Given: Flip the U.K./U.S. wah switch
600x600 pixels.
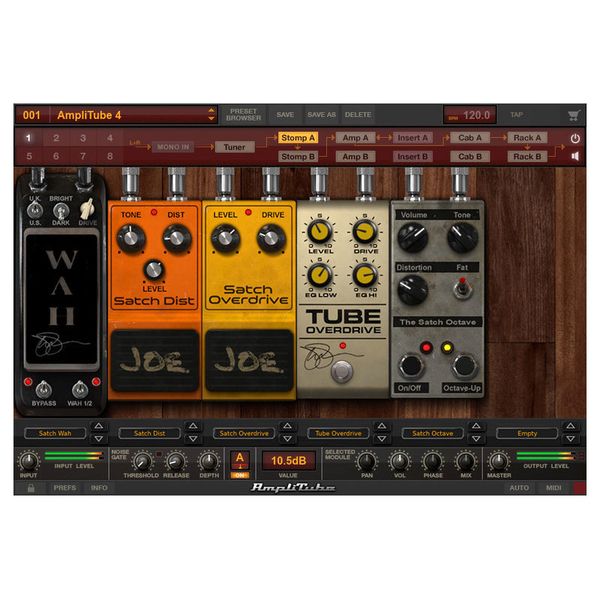Looking at the screenshot, I should [35, 210].
